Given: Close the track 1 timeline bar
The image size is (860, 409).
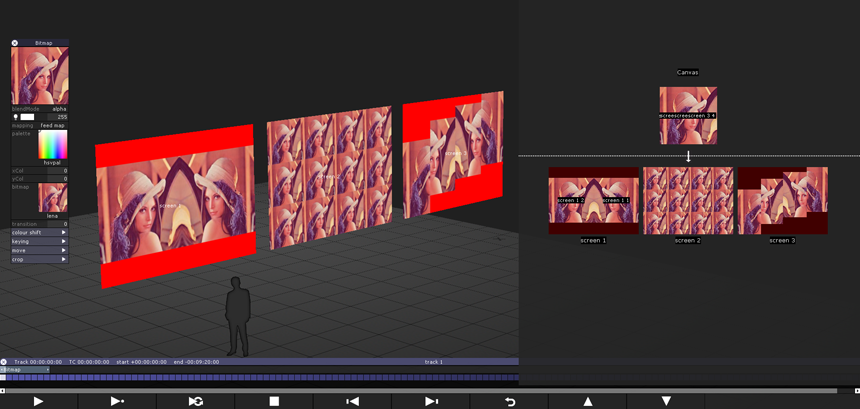Looking at the screenshot, I should coord(3,362).
